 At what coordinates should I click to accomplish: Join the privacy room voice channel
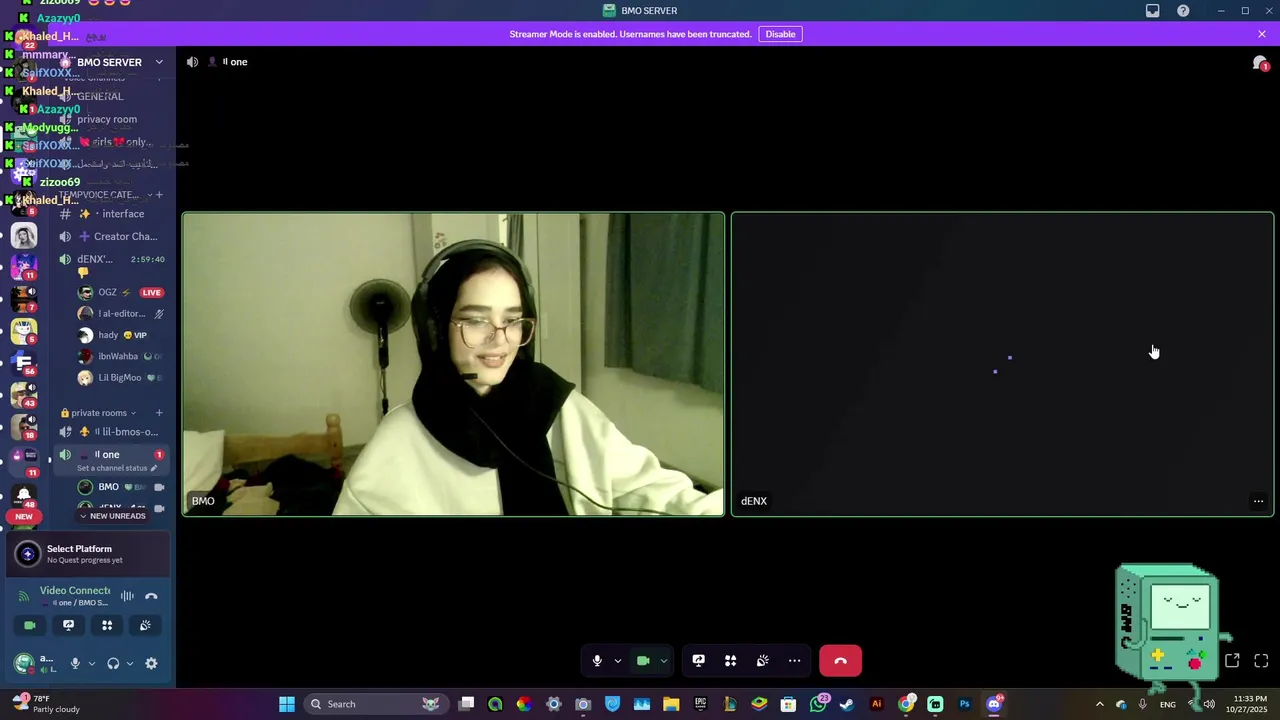[x=111, y=119]
